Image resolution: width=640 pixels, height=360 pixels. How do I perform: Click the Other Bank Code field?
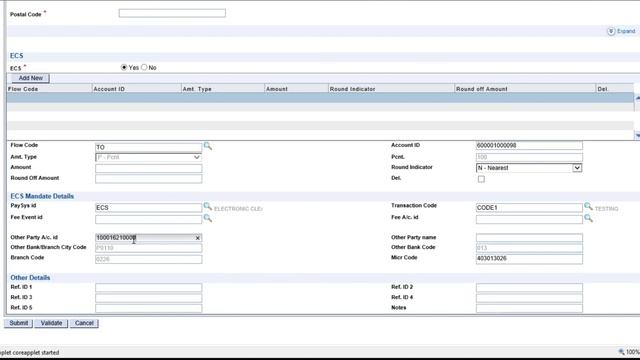tap(529, 248)
